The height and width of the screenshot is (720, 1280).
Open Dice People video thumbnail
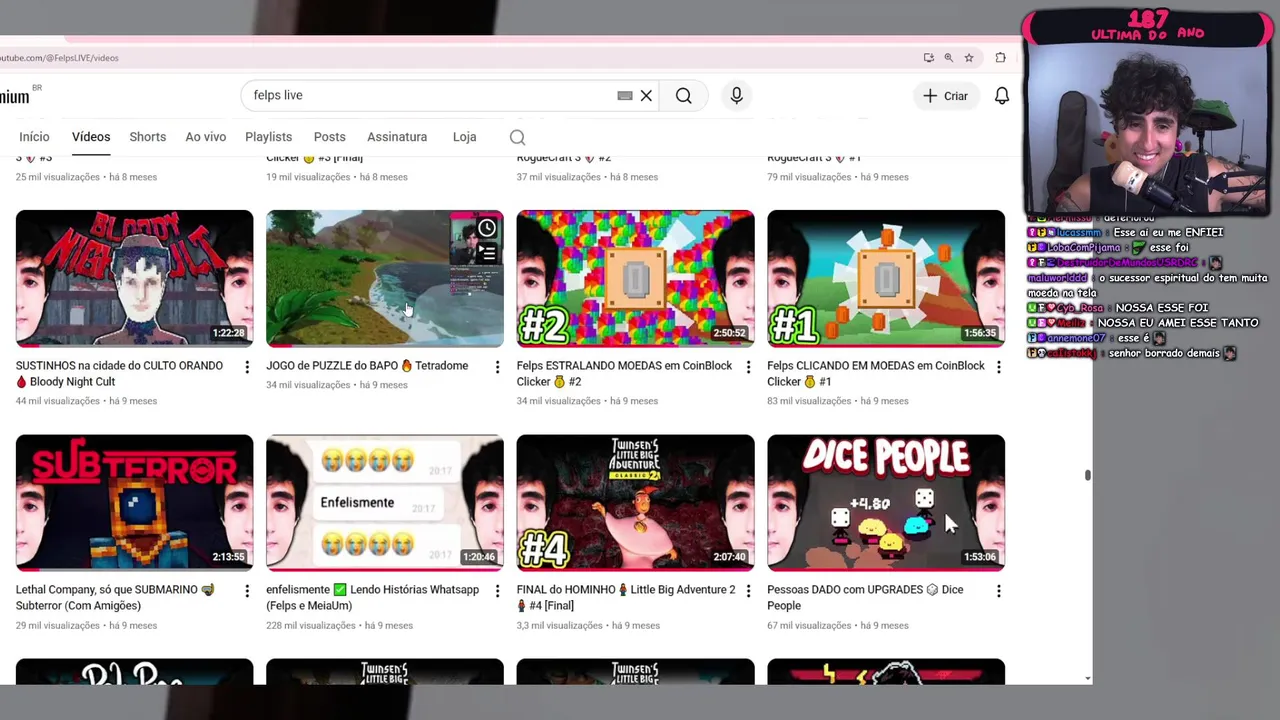(x=886, y=502)
